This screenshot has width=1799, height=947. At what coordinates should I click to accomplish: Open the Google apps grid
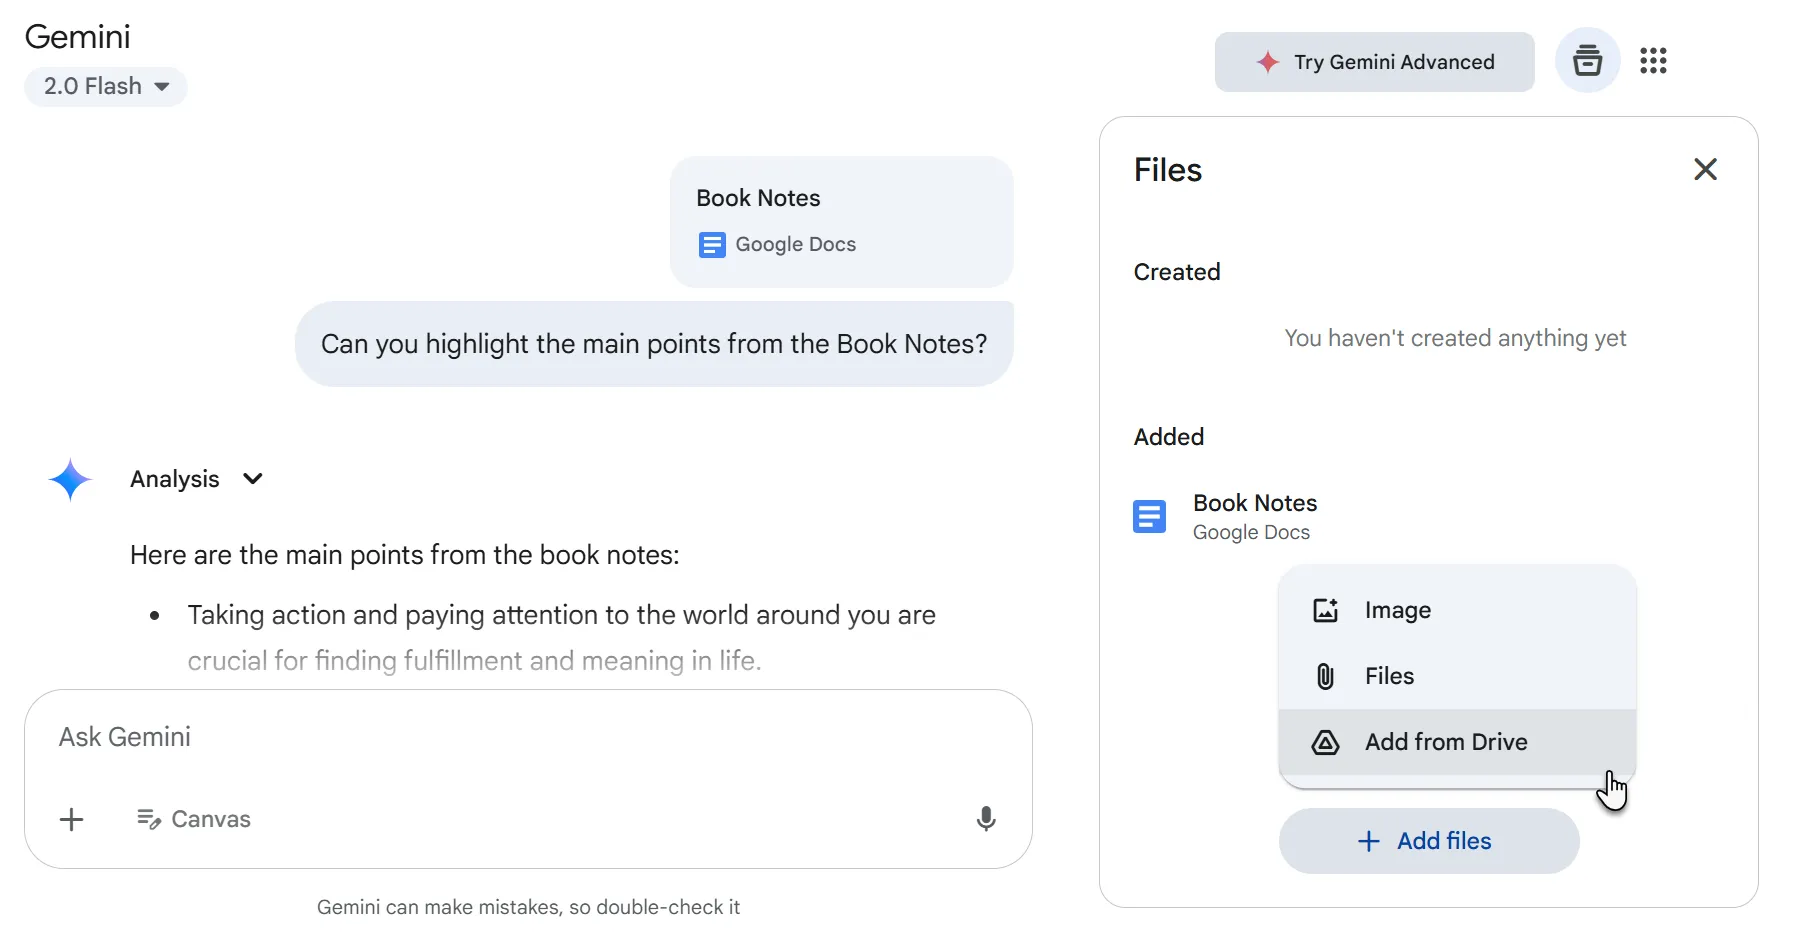(1654, 61)
